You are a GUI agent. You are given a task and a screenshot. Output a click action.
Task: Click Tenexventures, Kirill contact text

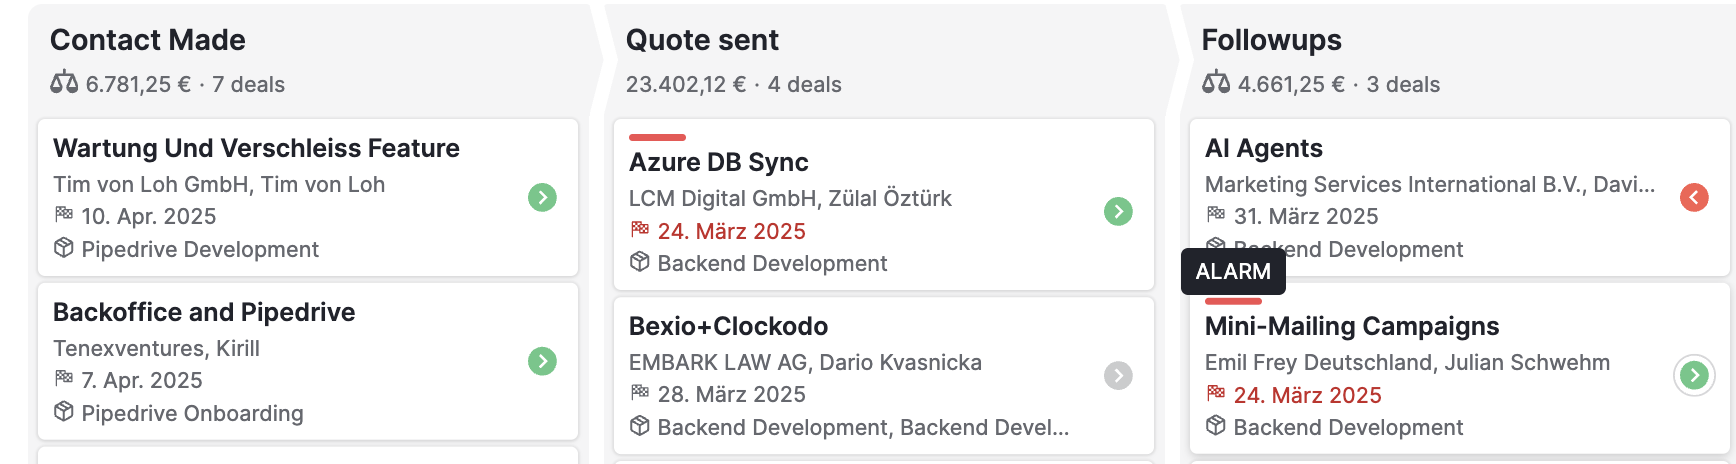pos(156,348)
